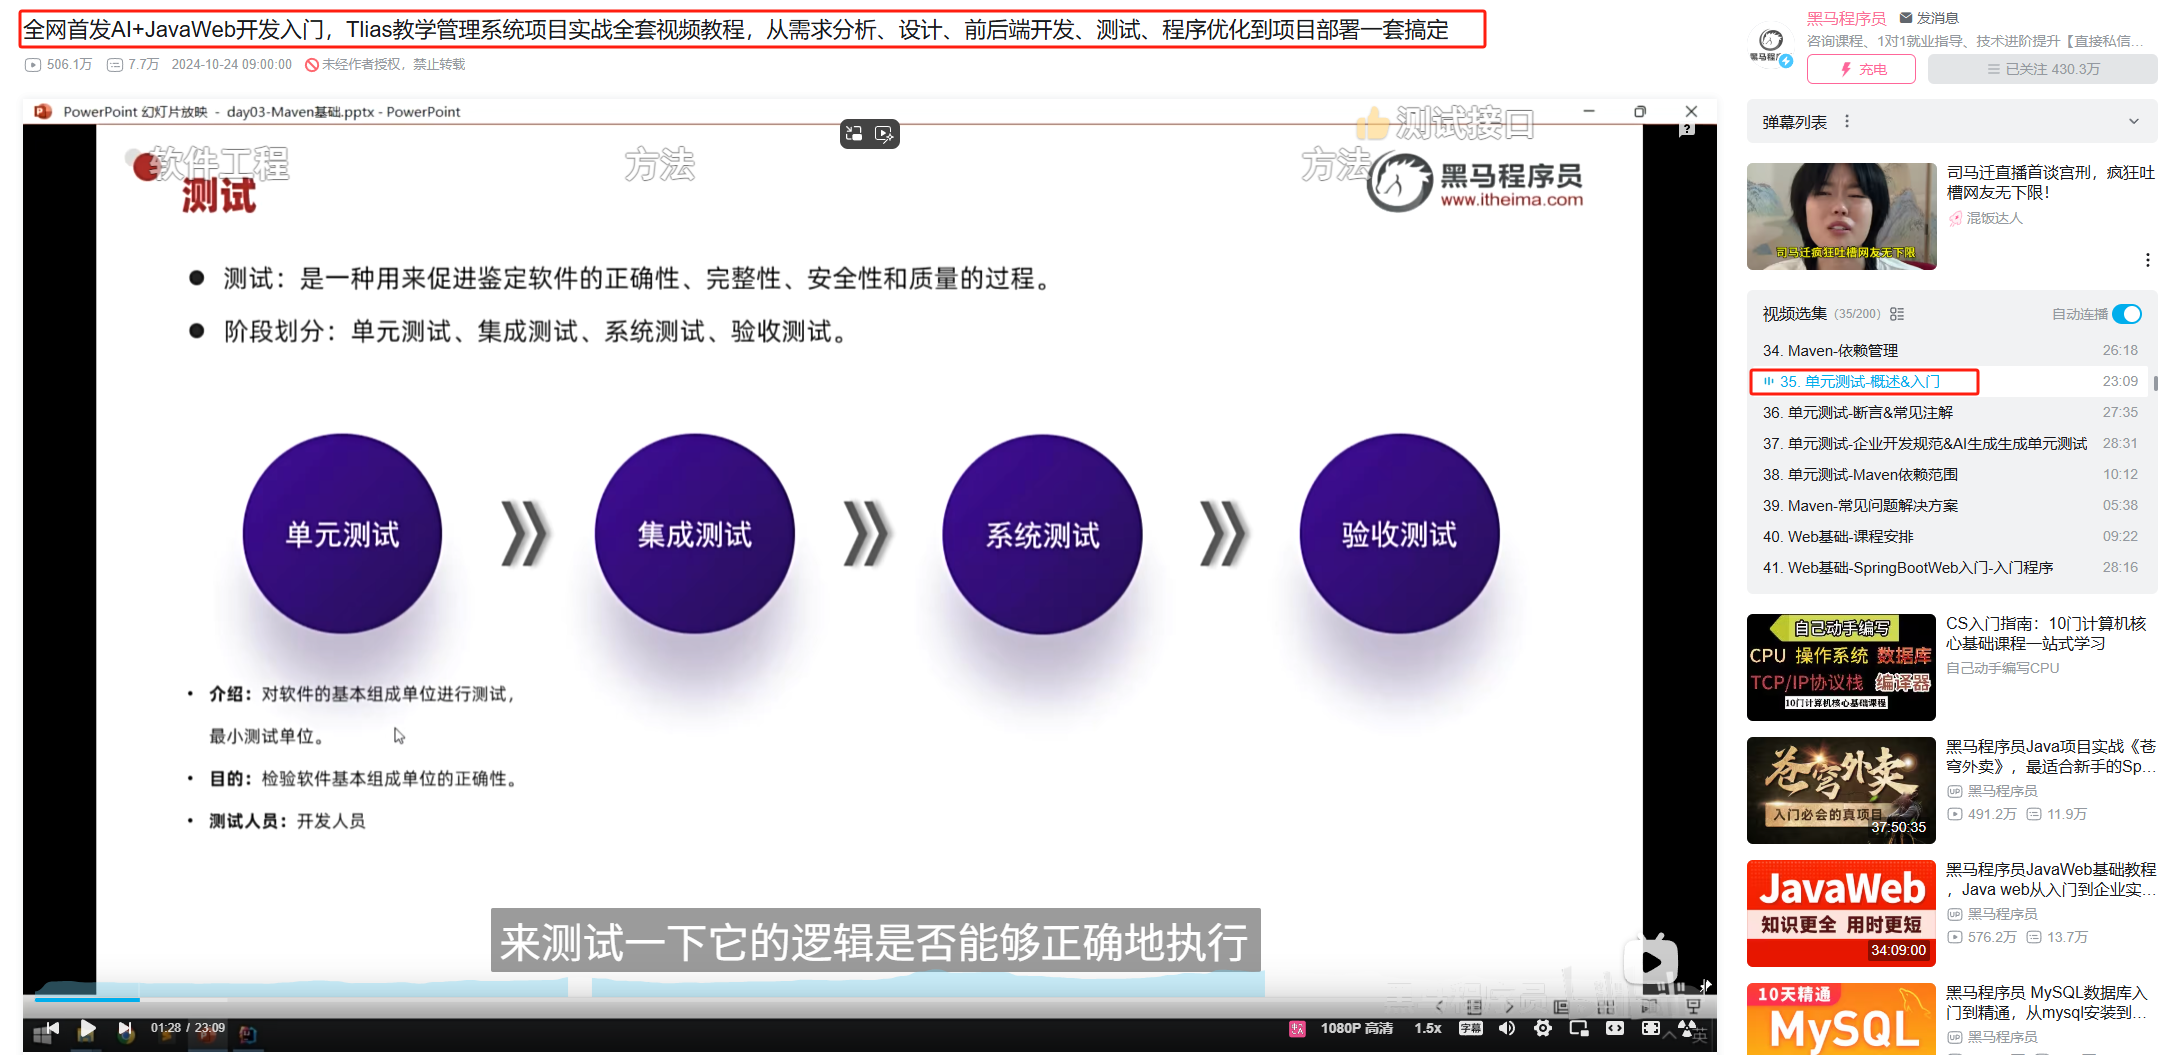The image size is (2162, 1055).
Task: Select episode 40. Web基础-课程安排
Action: click(x=1950, y=537)
